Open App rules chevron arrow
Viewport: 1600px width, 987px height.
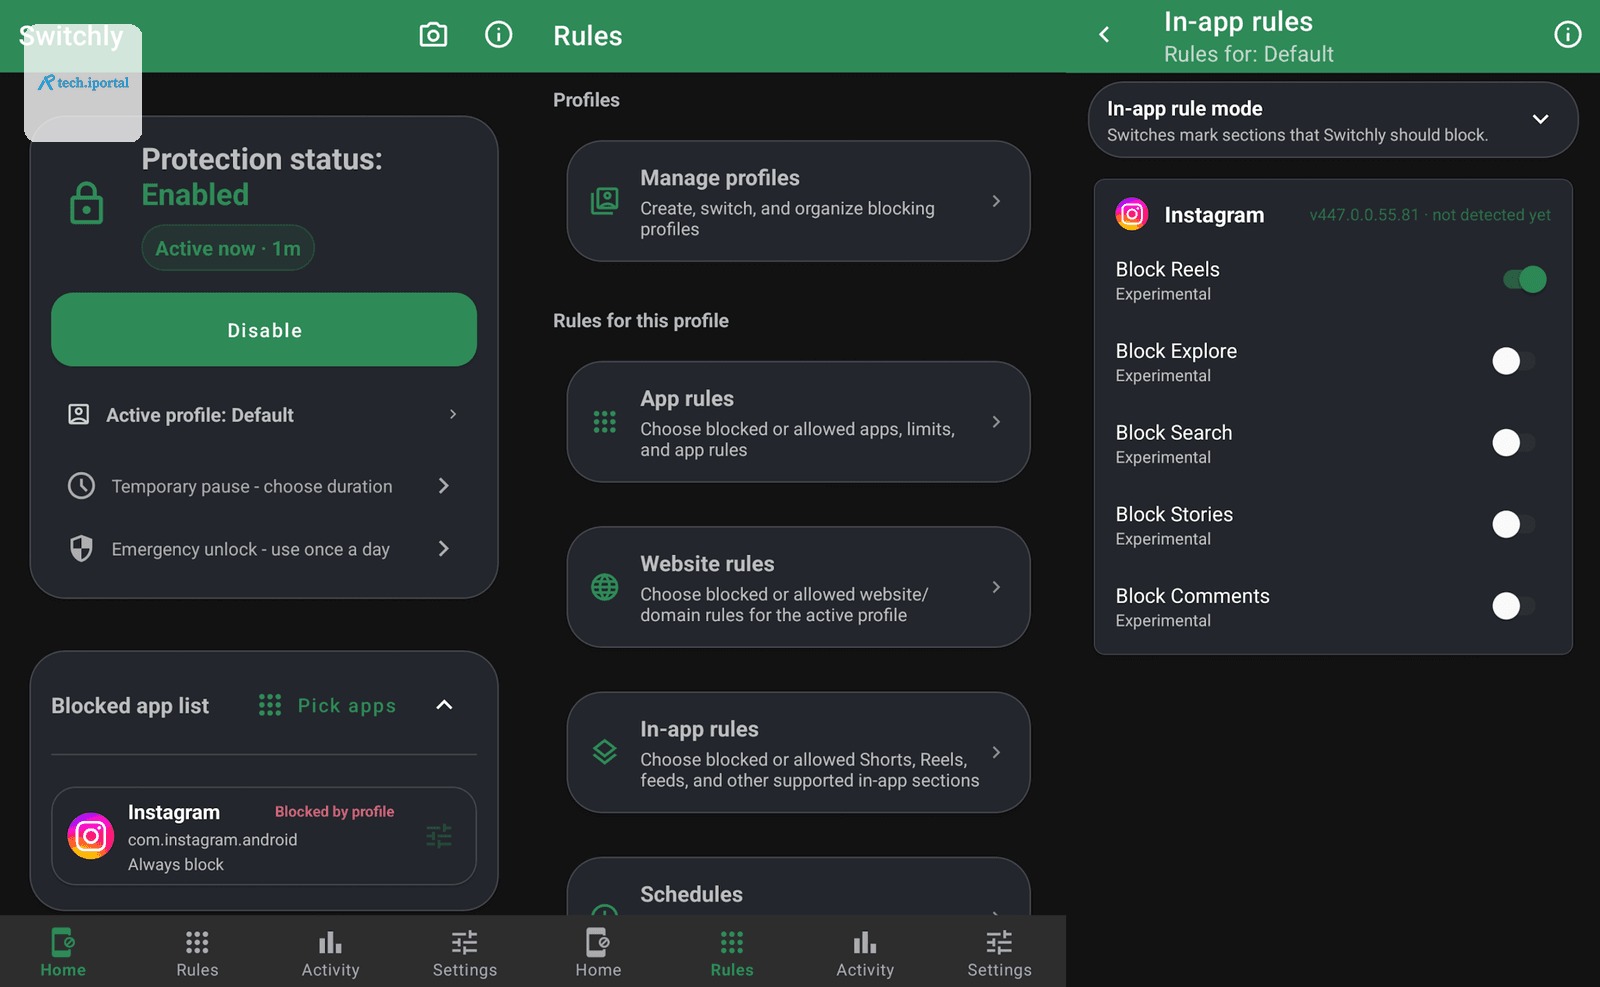pyautogui.click(x=996, y=422)
